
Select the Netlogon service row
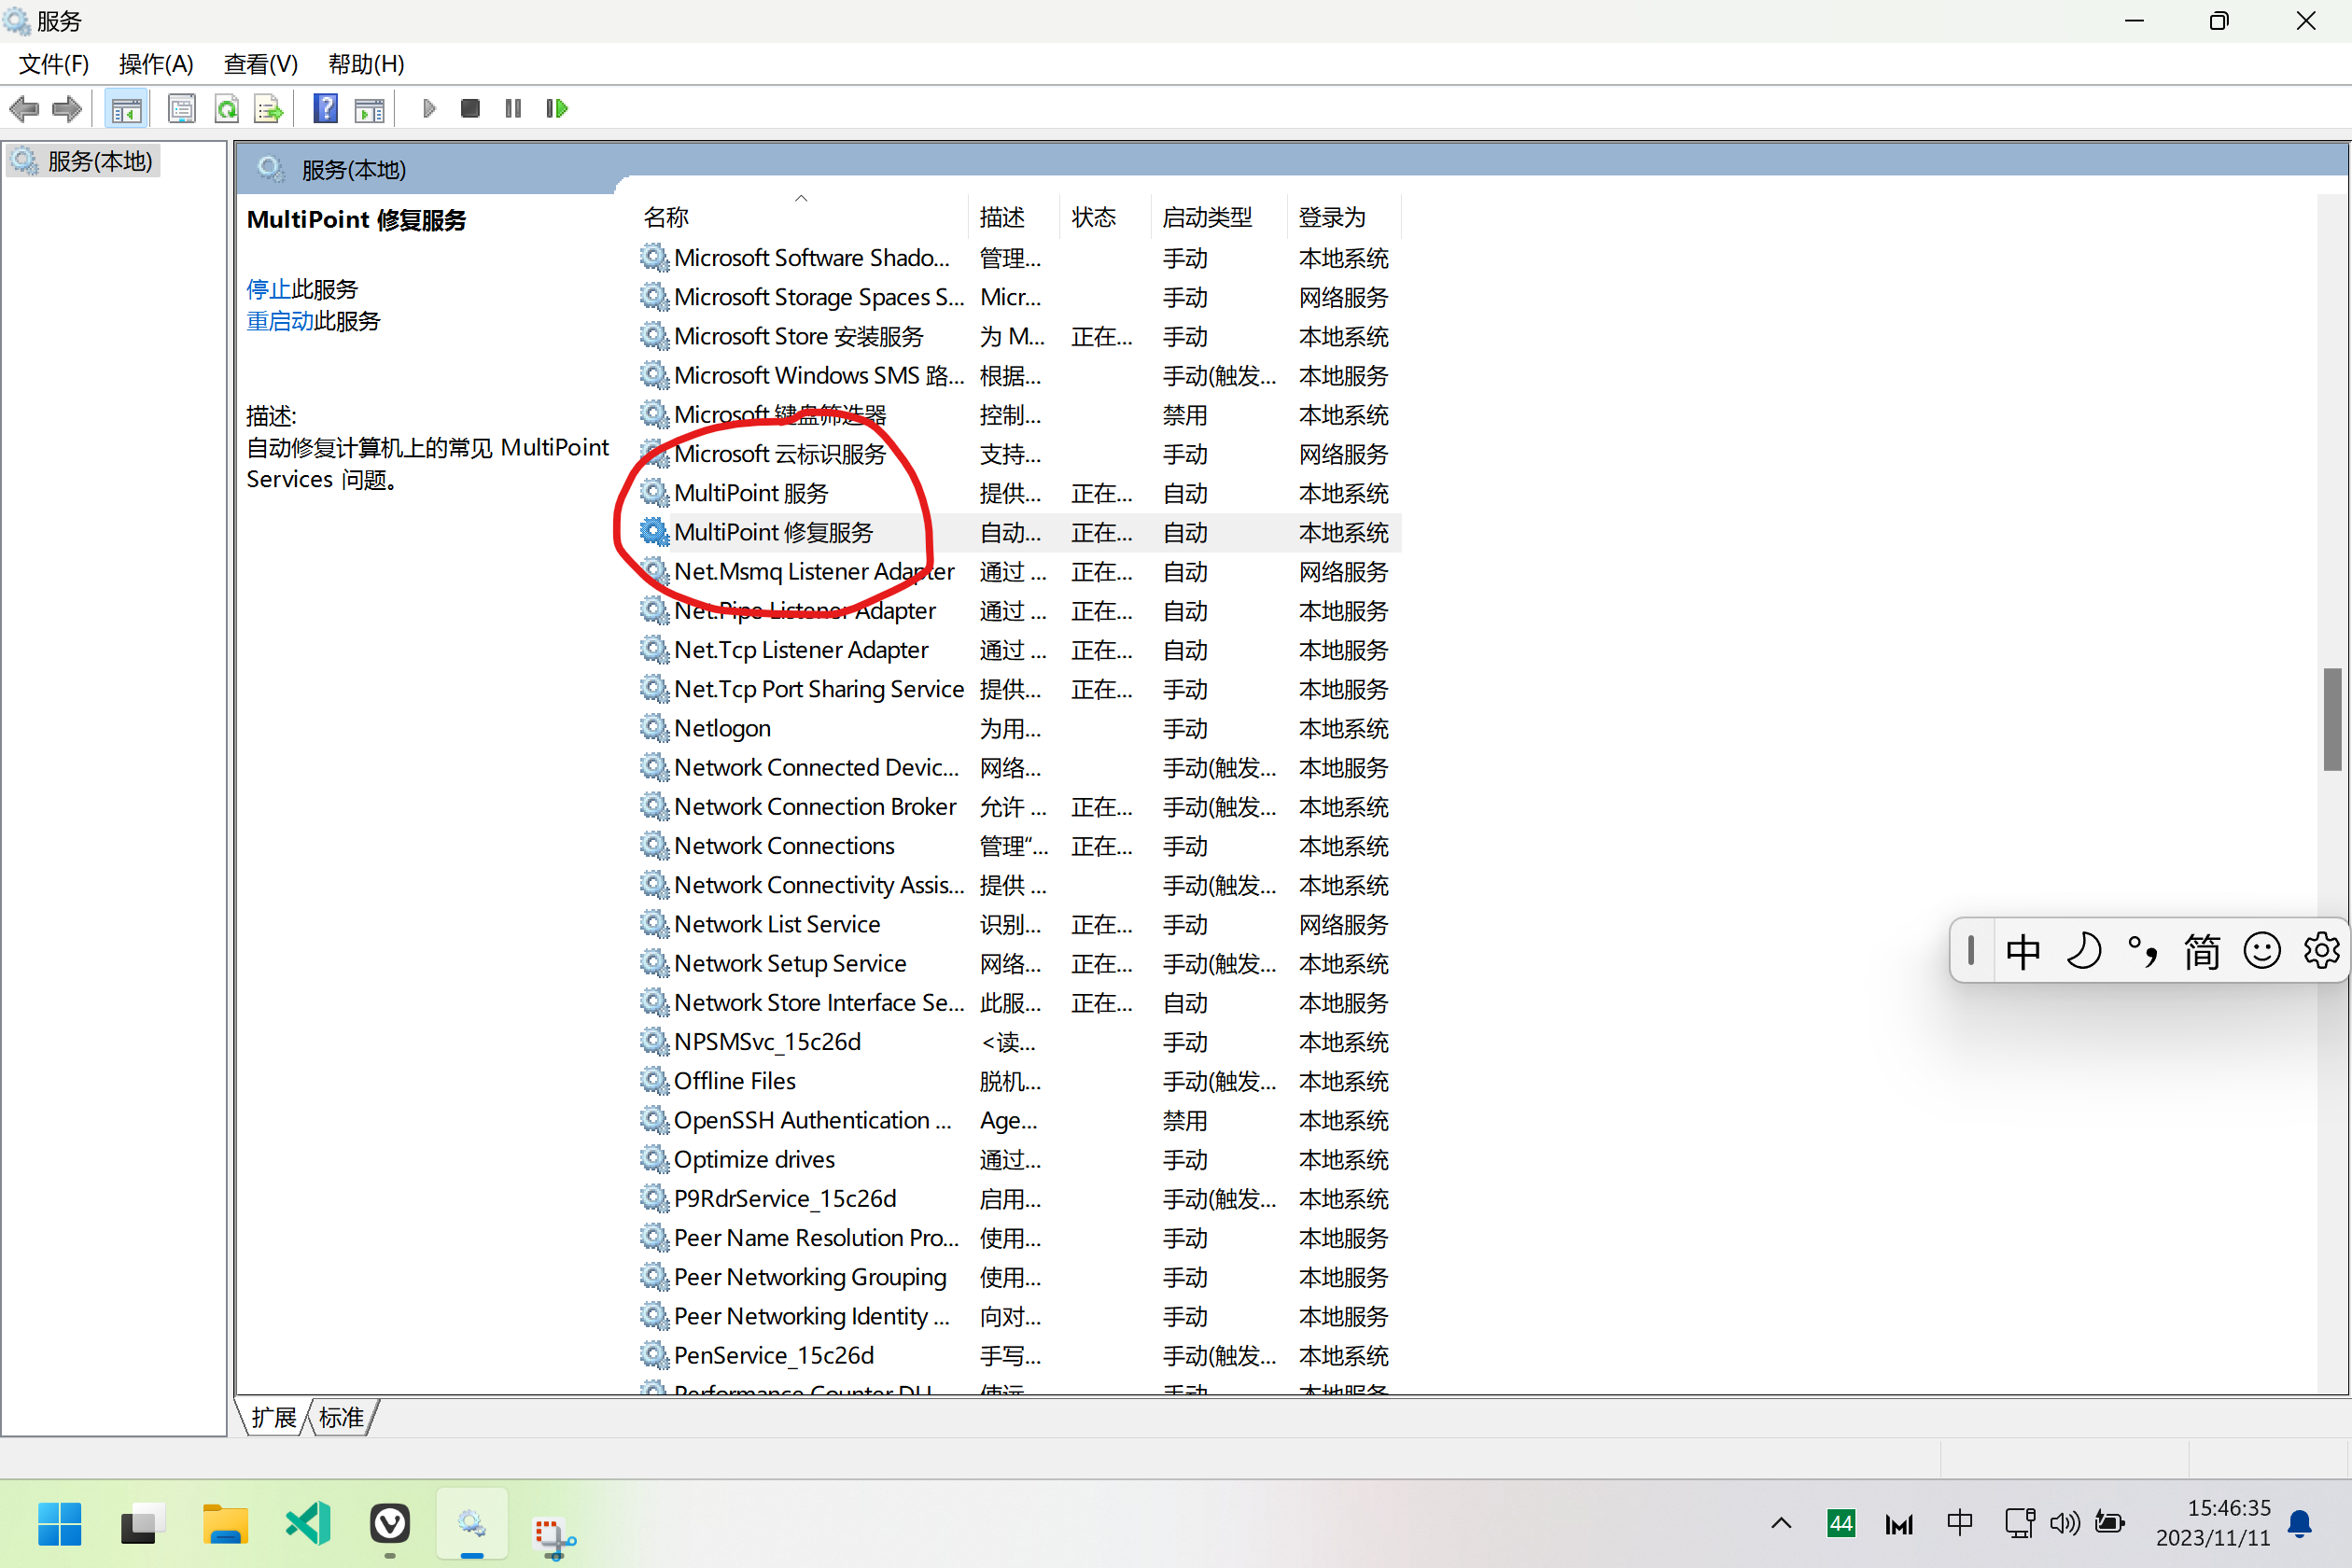[1018, 728]
